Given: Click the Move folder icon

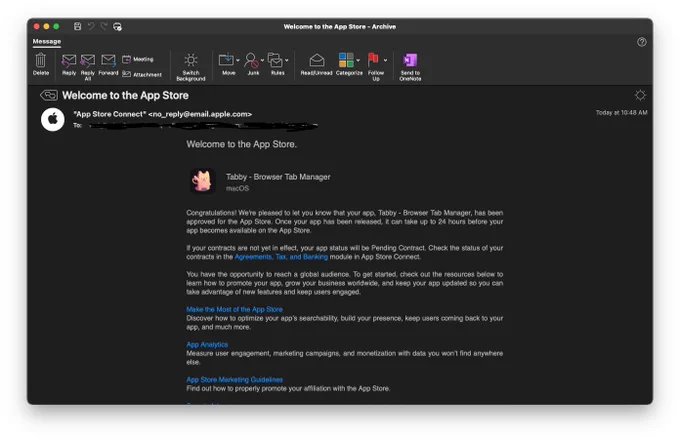Looking at the screenshot, I should pos(226,60).
